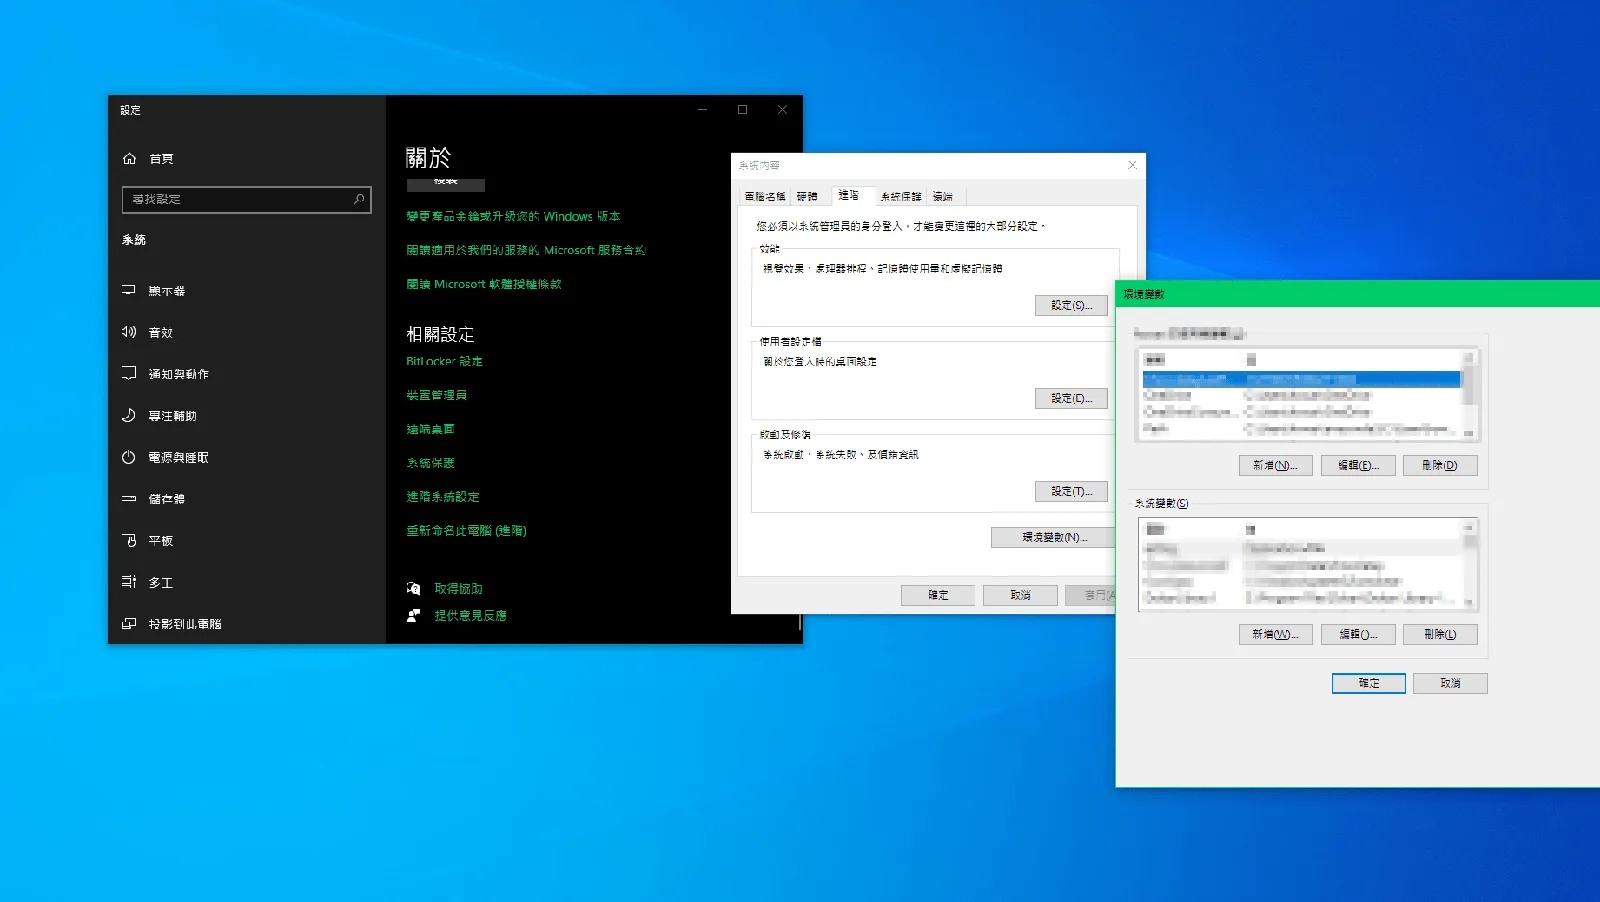Open Display (顯示器) settings via monitor icon

pyautogui.click(x=129, y=290)
